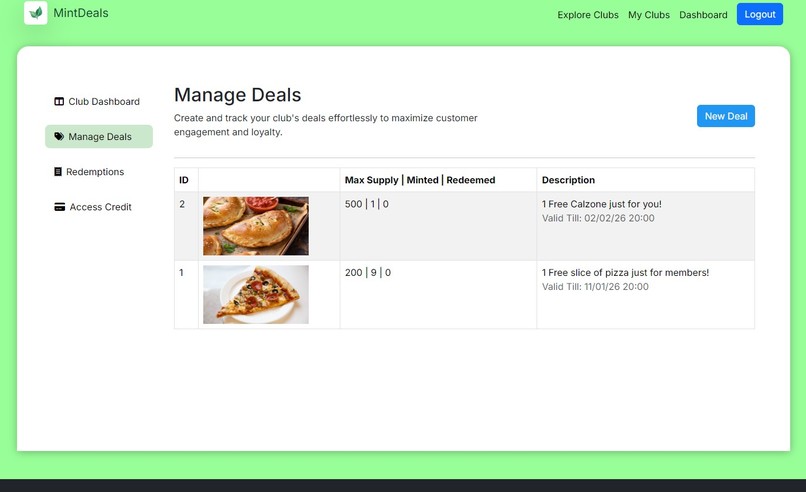
Task: Click the subtitle about creating and tracking deals
Action: point(325,125)
